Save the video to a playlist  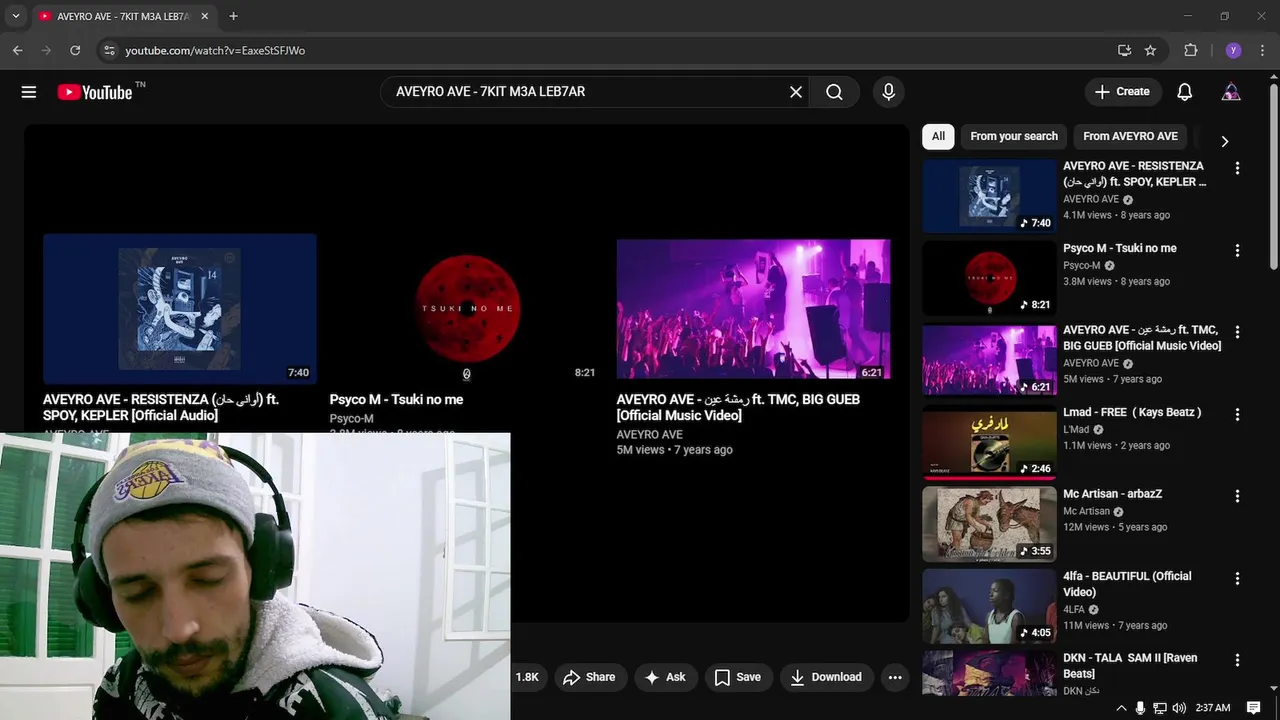[737, 677]
